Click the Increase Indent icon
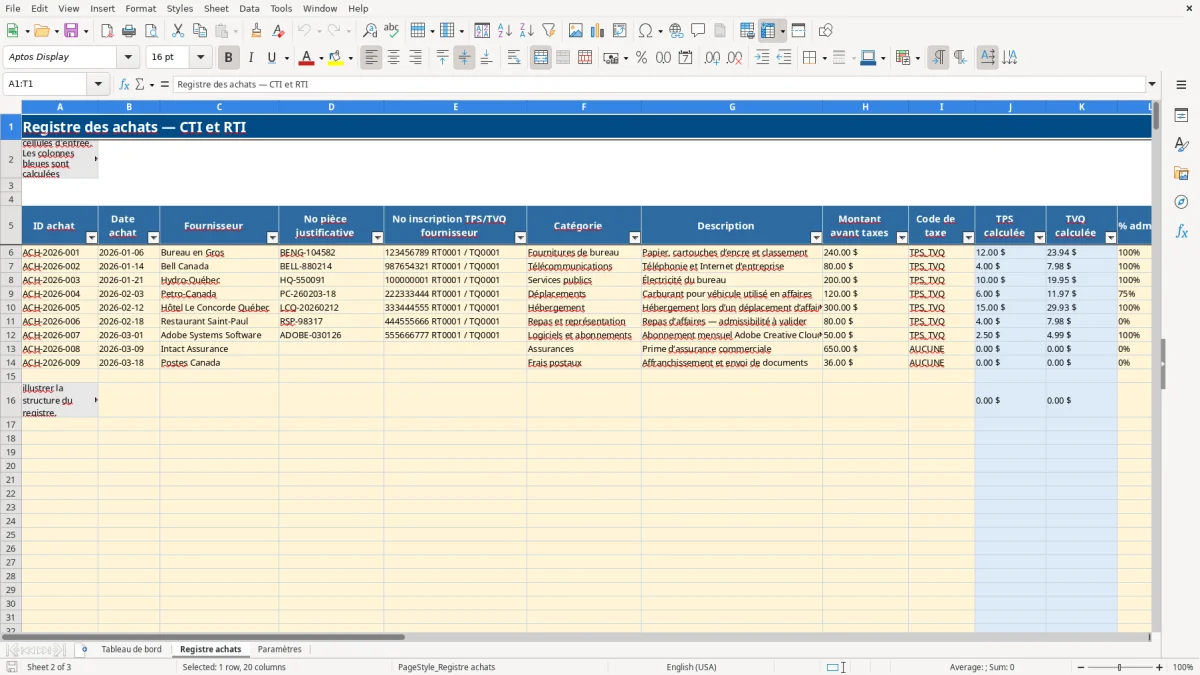 pos(762,58)
